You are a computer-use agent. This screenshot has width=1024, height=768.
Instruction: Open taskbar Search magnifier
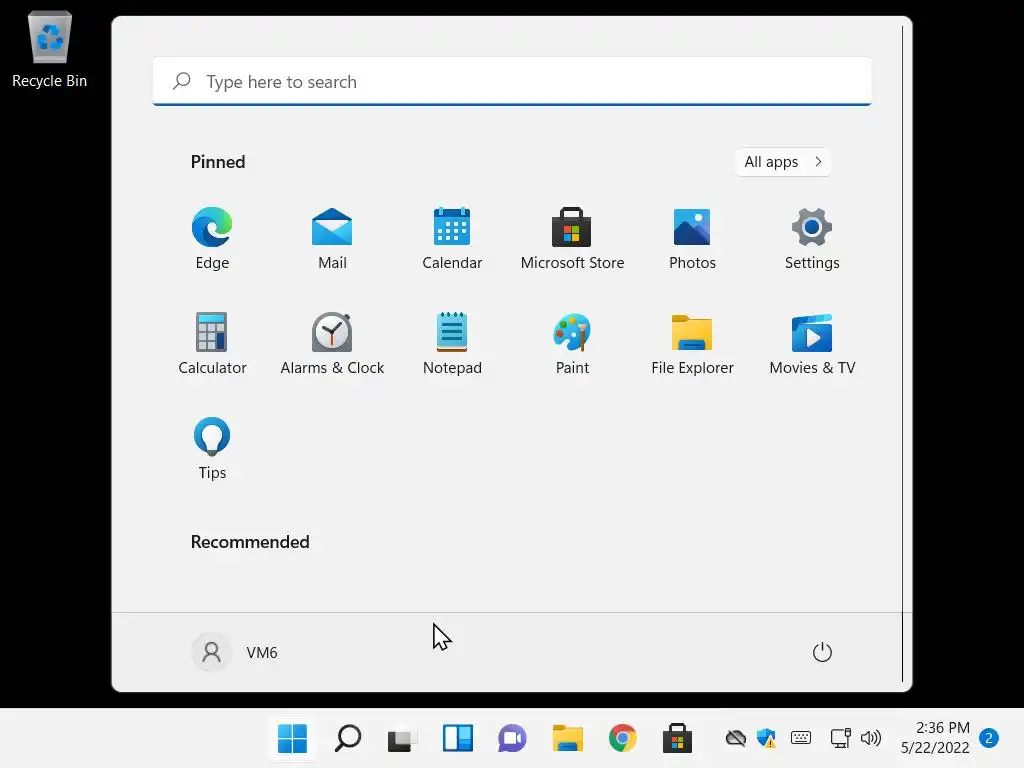point(347,739)
